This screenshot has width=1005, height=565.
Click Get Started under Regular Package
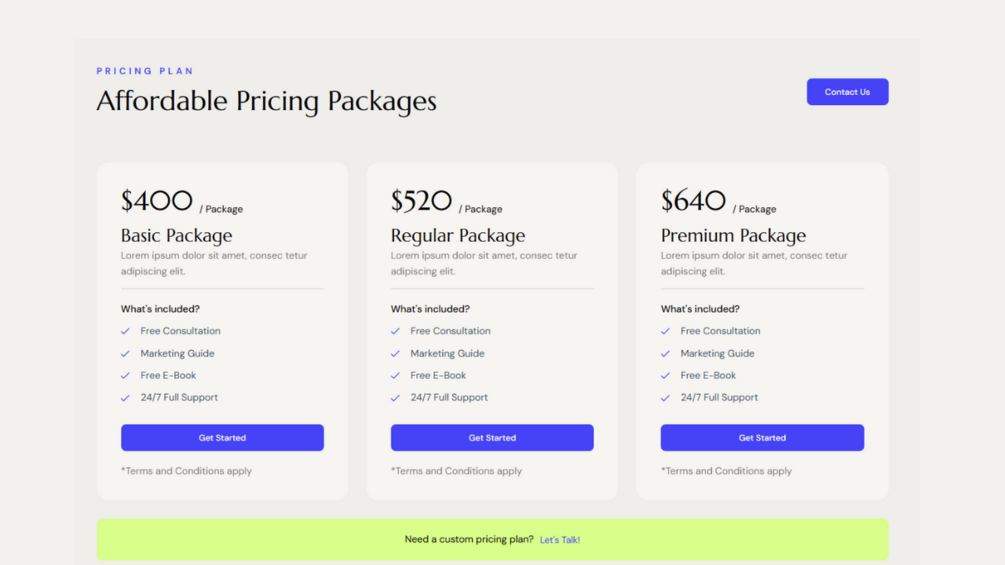[x=492, y=438]
